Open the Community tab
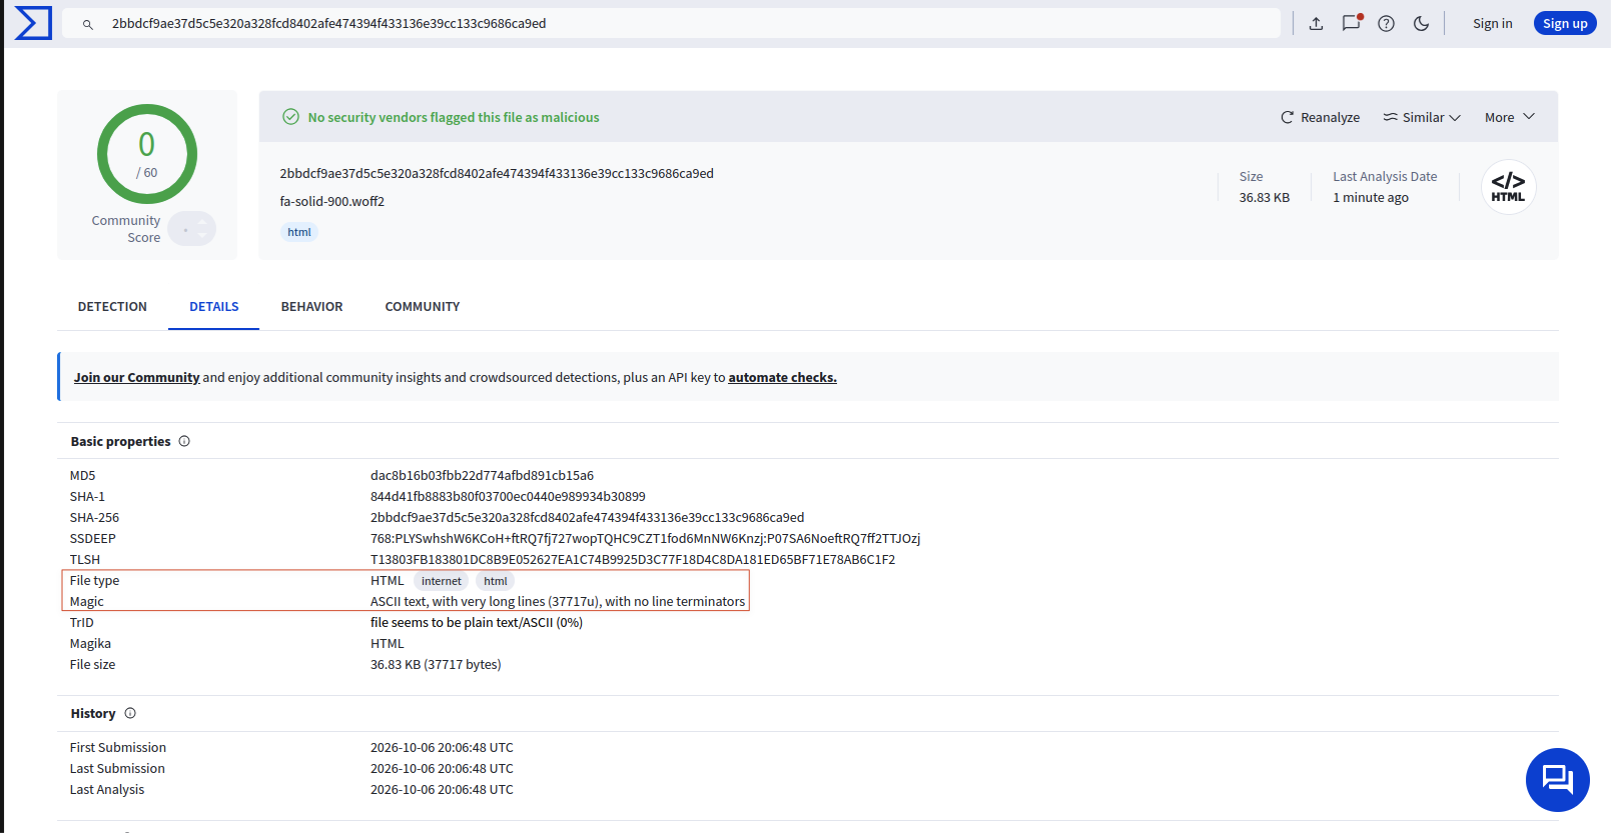 (422, 307)
